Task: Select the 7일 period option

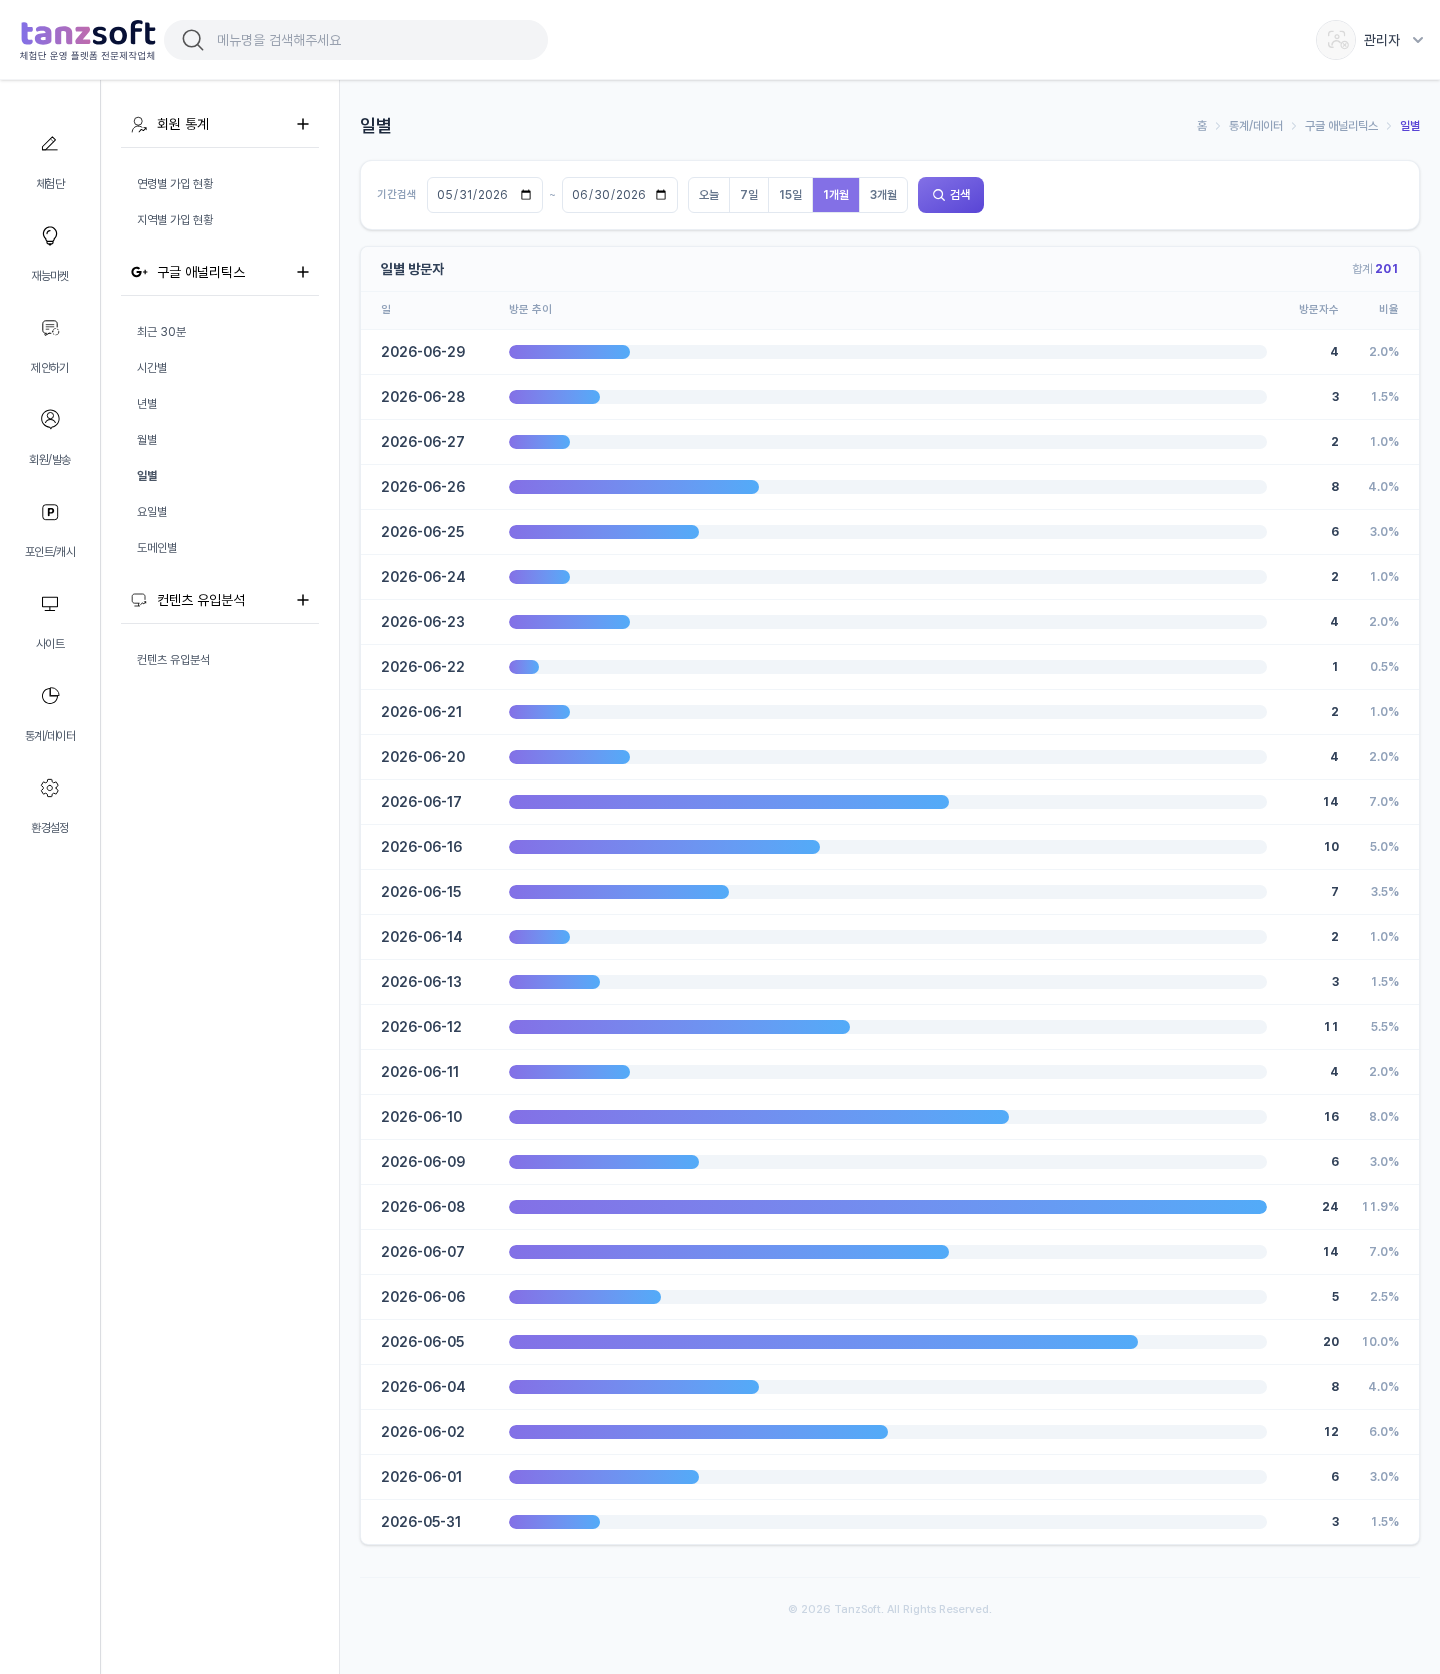Action: pyautogui.click(x=749, y=195)
